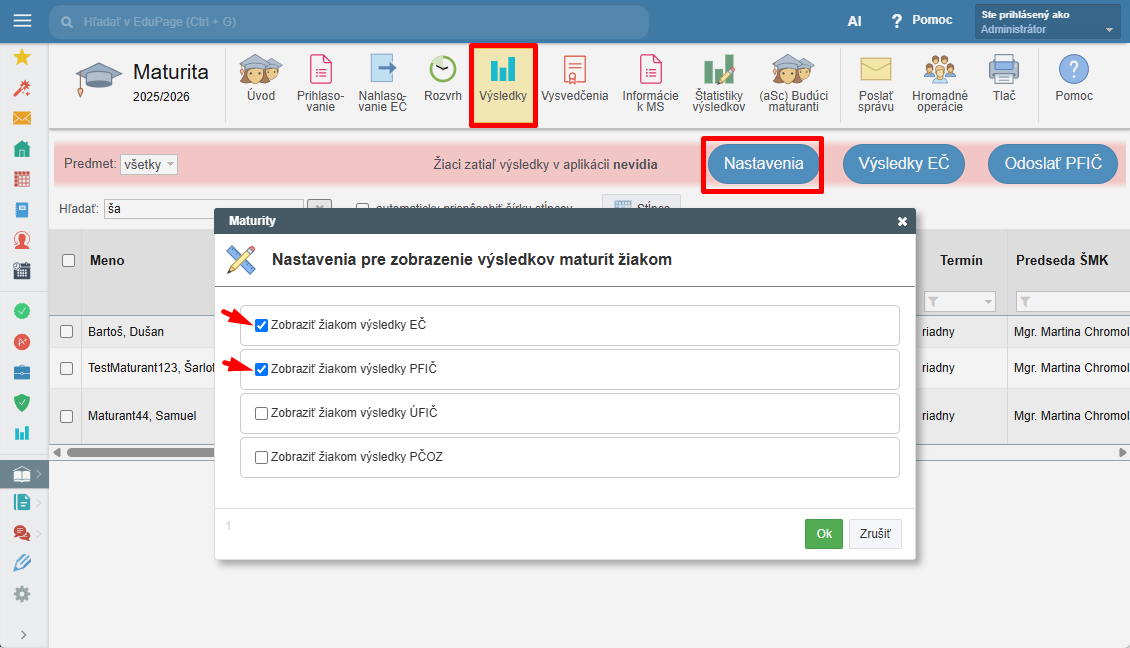Expand the sidebar with bottom chevron
1130x648 pixels.
tap(23, 634)
